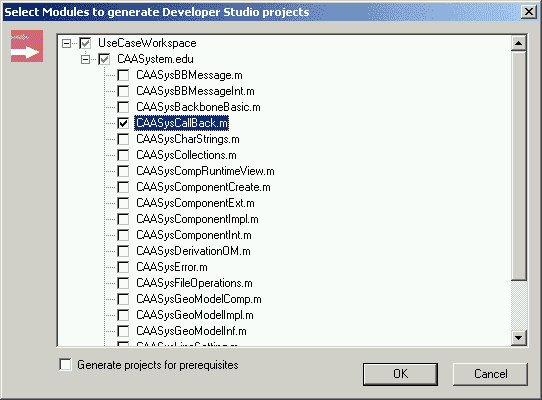Collapse the CAASystem.edu framework node
This screenshot has width=542, height=400.
click(85, 59)
